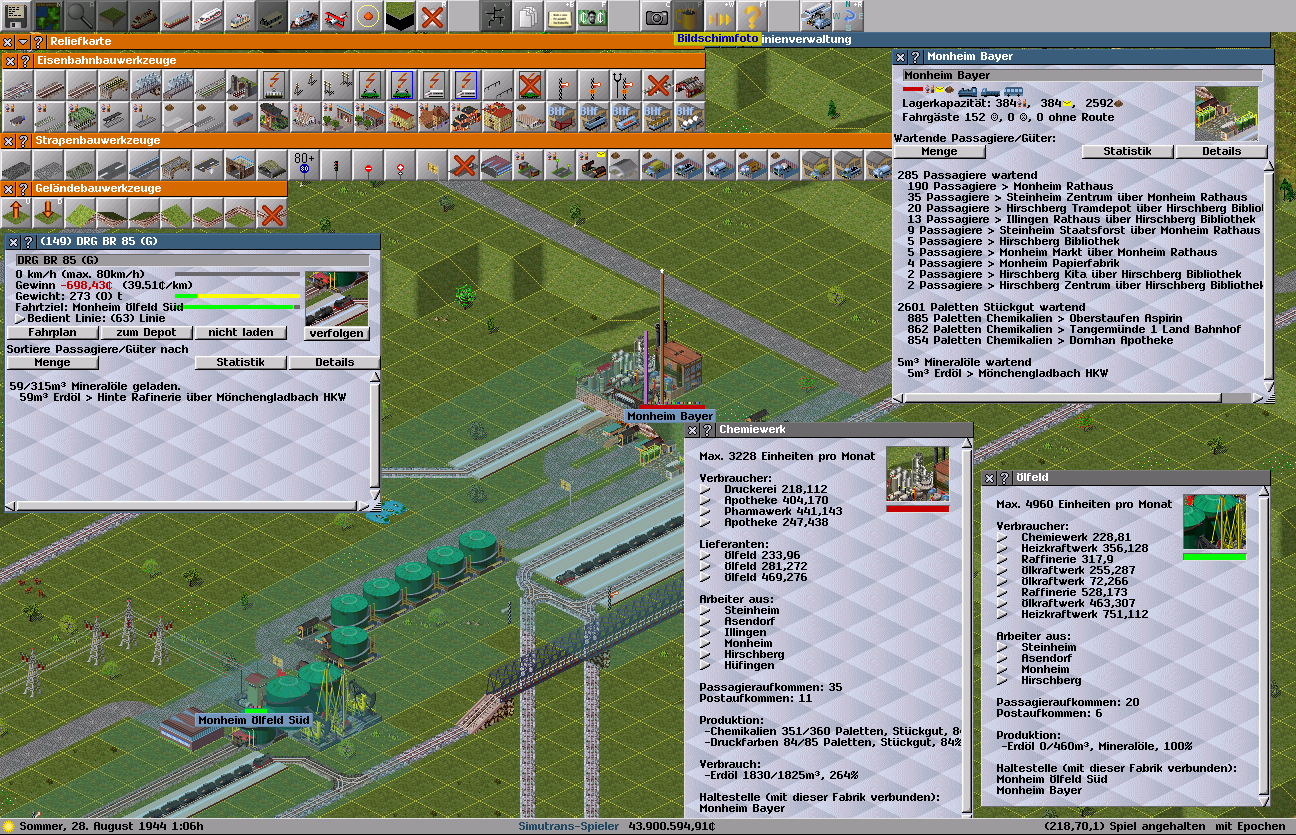This screenshot has height=835, width=1296.
Task: Select the 80+ speed limit road sign tool
Action: (x=304, y=164)
